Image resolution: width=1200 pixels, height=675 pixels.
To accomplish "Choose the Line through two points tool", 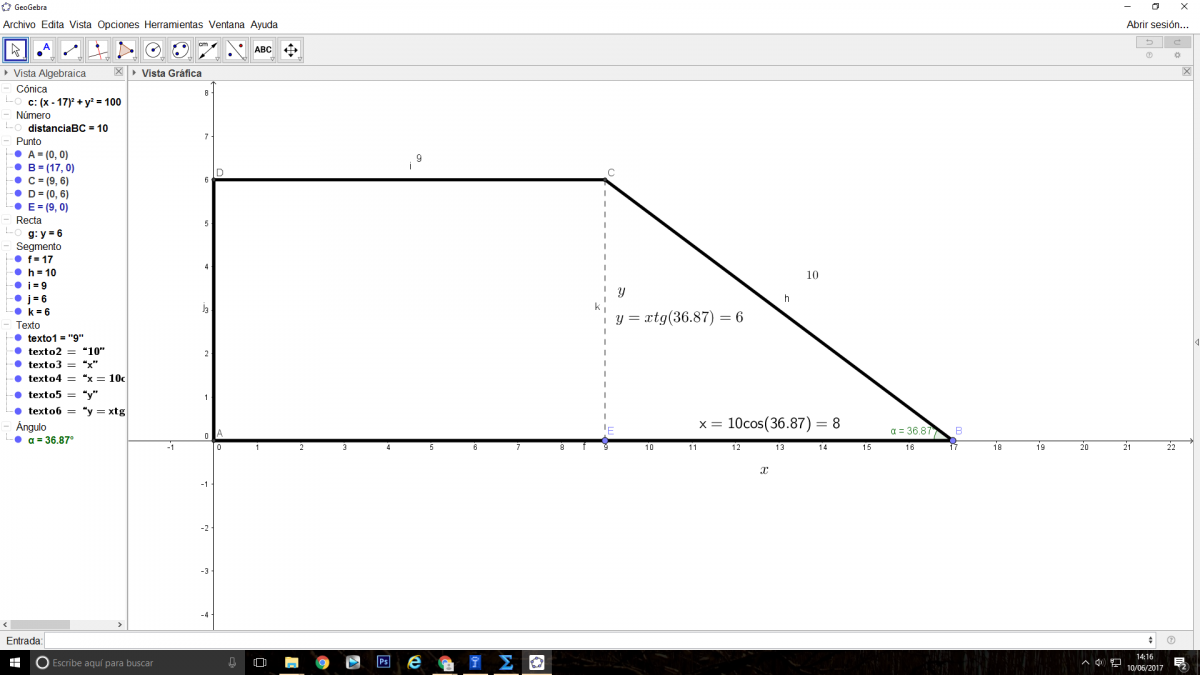I will [71, 50].
